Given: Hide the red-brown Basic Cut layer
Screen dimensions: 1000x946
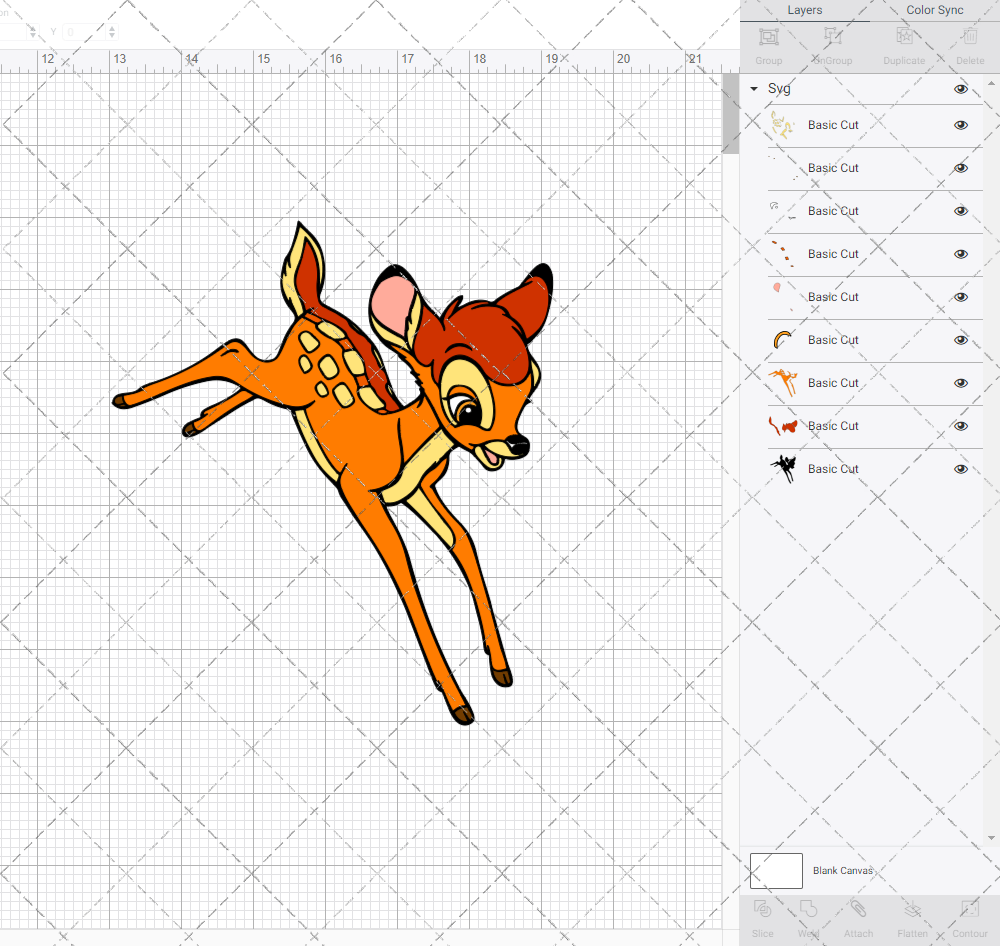Looking at the screenshot, I should point(961,426).
